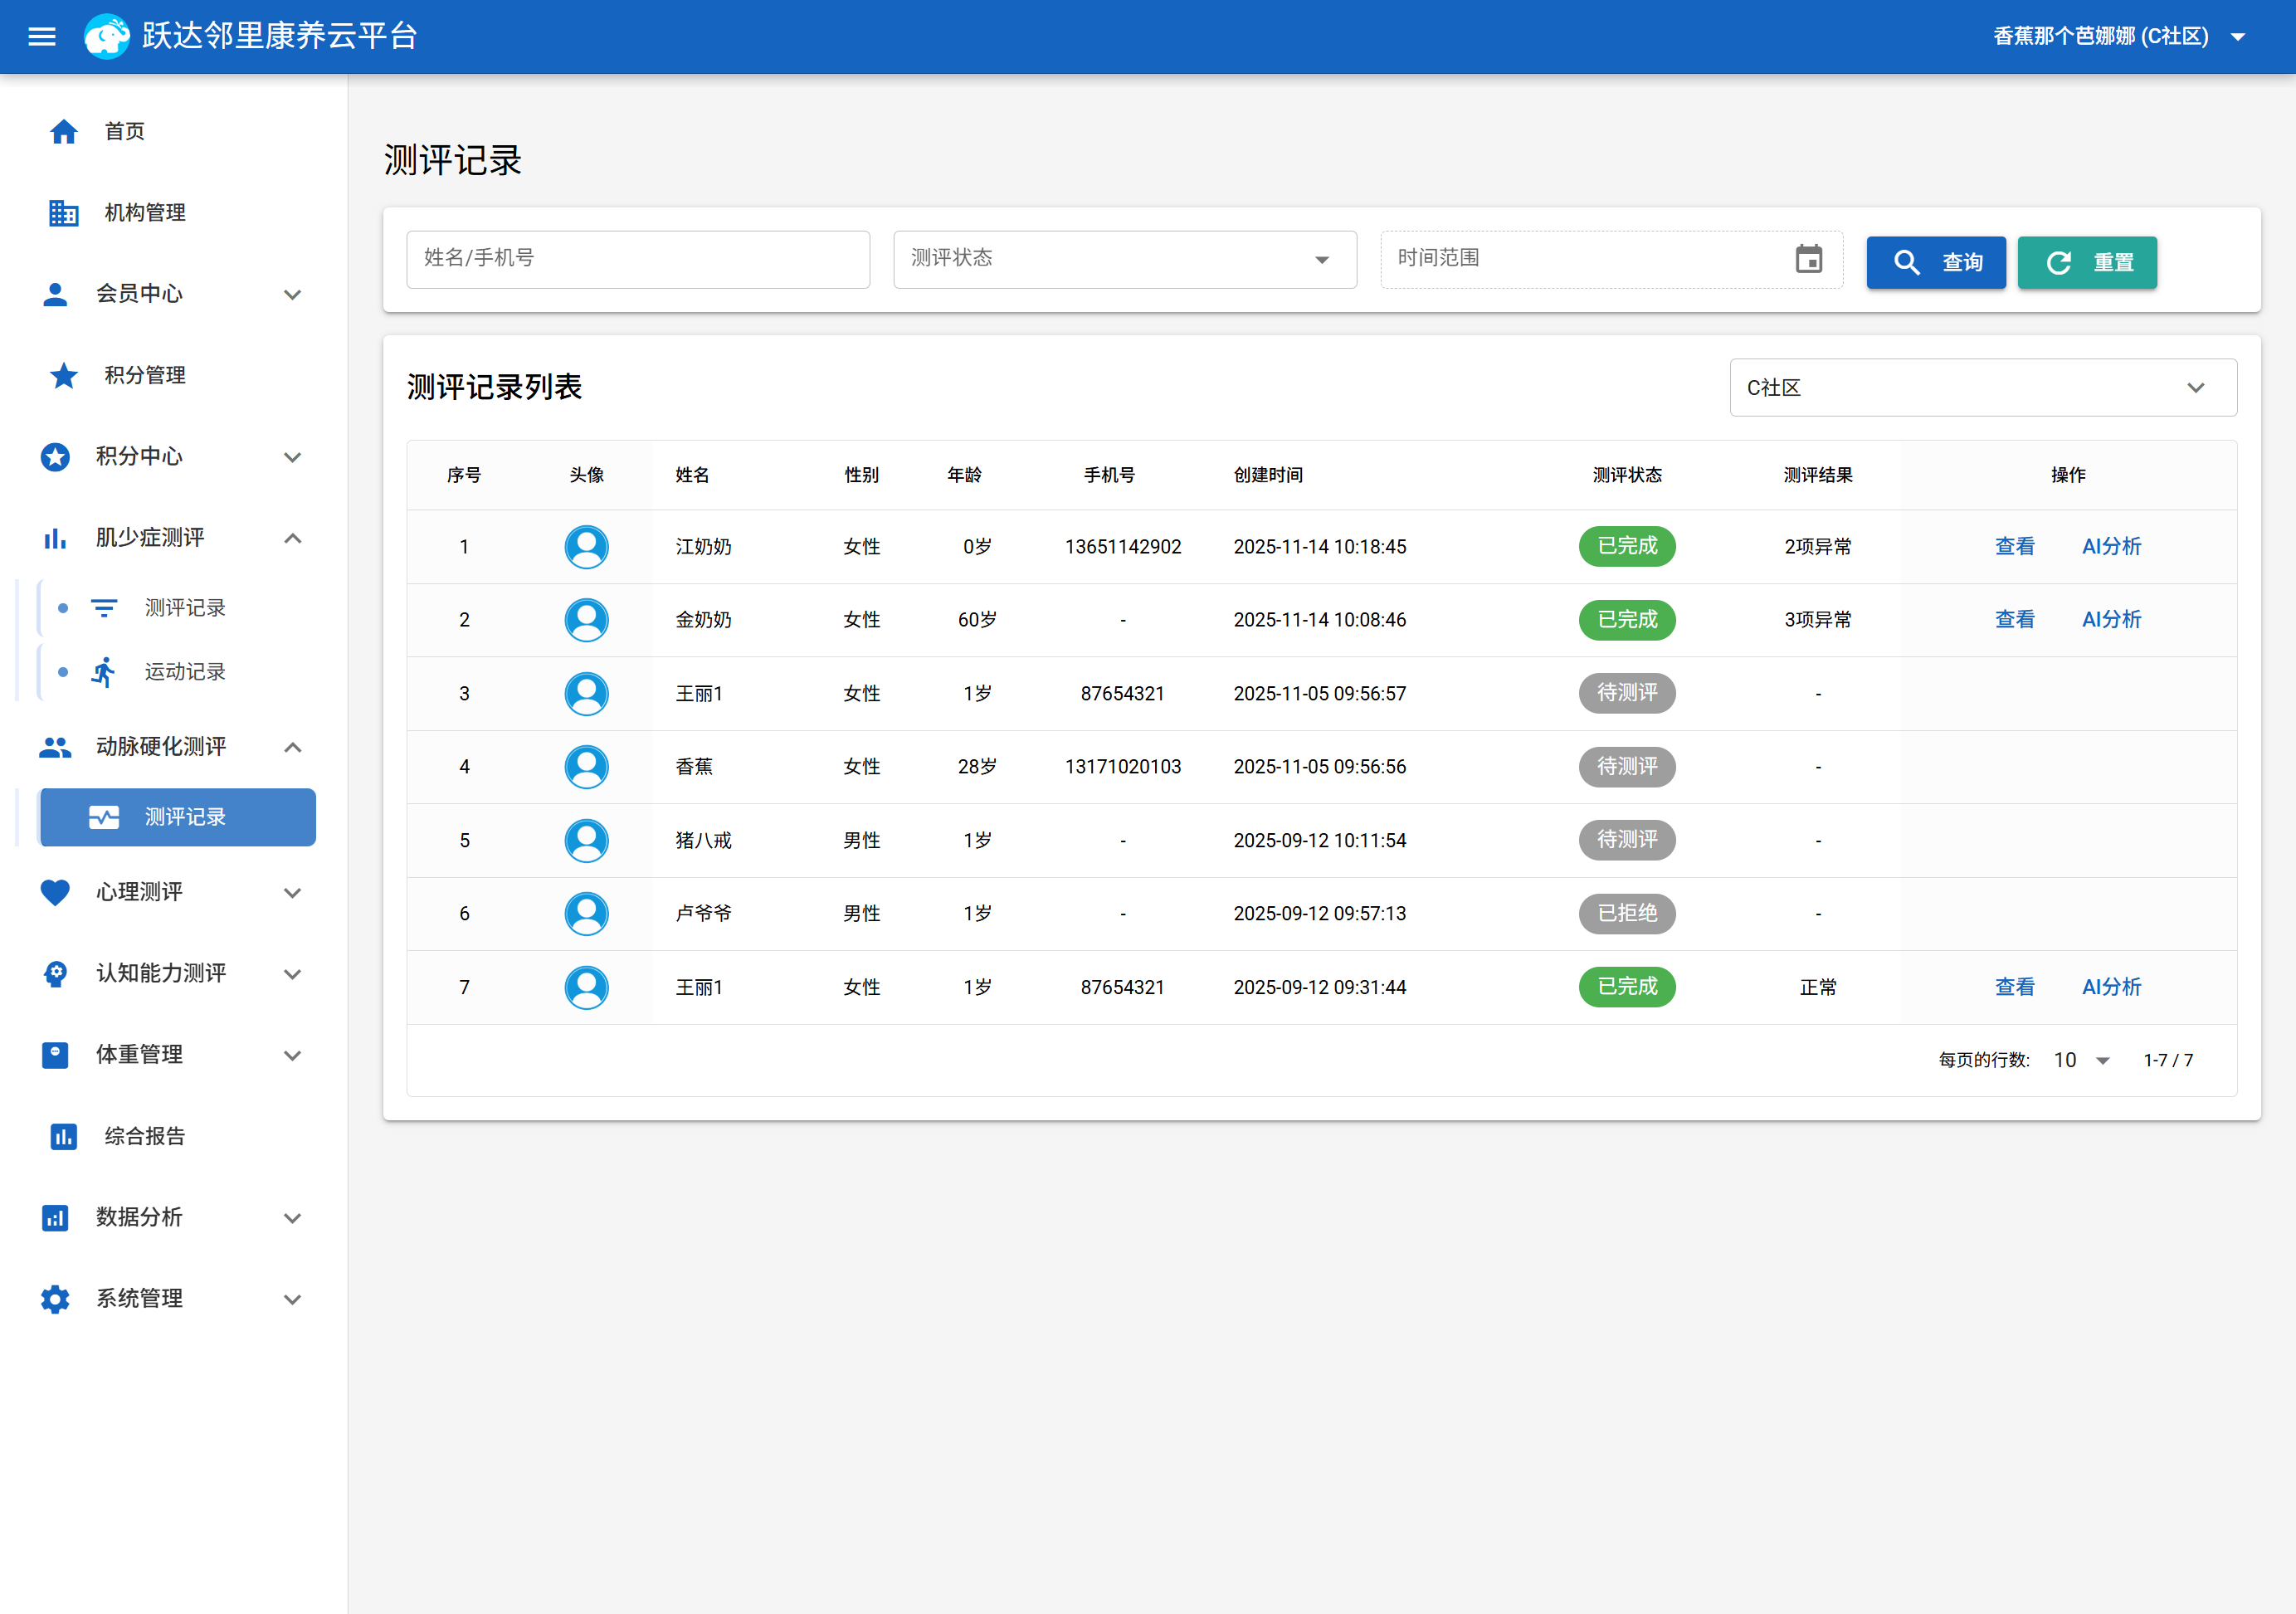Screen dimensions: 2296x1614
Task: Click the people icon for 动脉硬化测评
Action: coord(55,747)
